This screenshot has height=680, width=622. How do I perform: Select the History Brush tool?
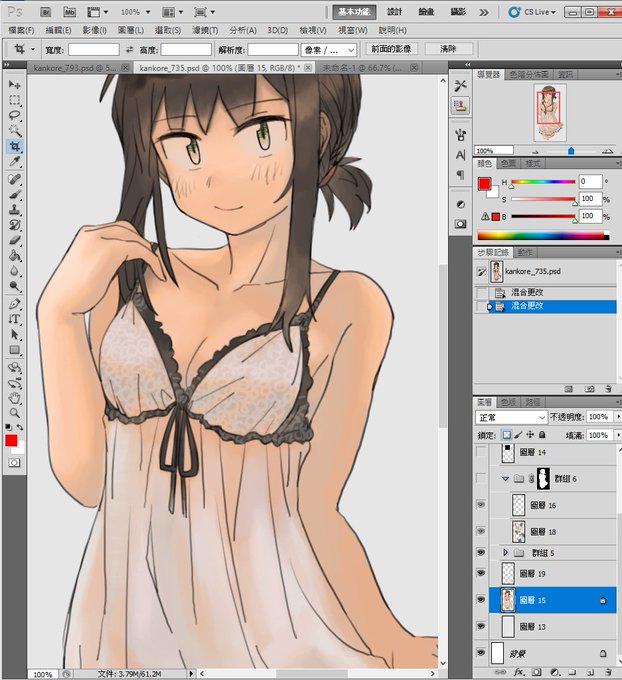(x=14, y=225)
